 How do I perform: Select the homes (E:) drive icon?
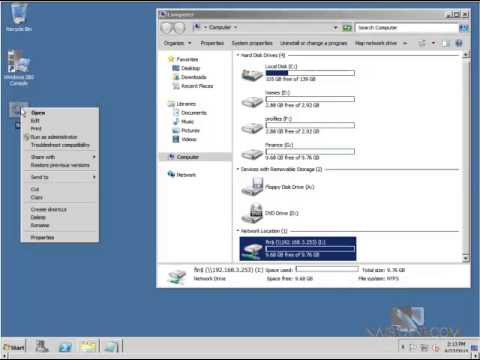252,101
